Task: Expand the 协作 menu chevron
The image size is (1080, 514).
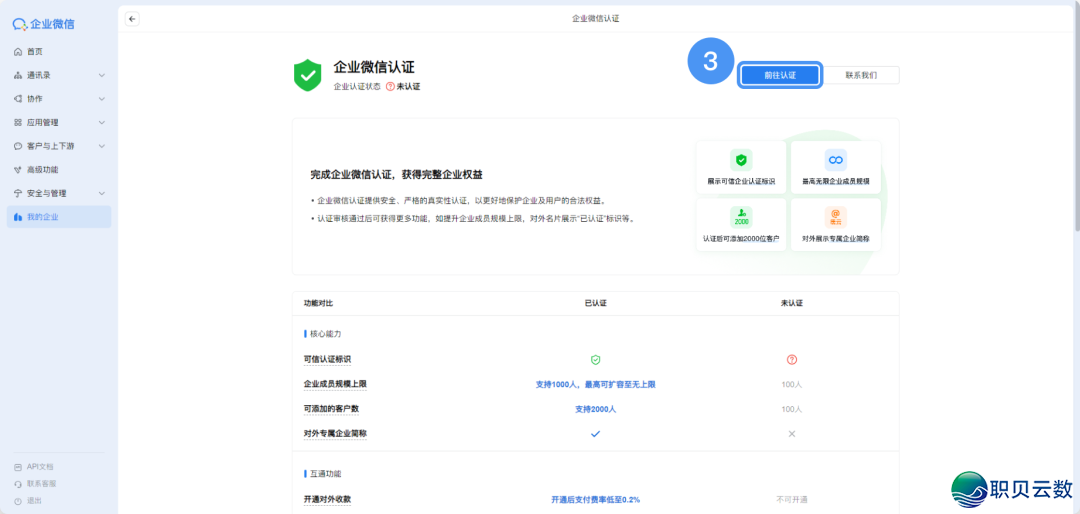Action: point(101,99)
